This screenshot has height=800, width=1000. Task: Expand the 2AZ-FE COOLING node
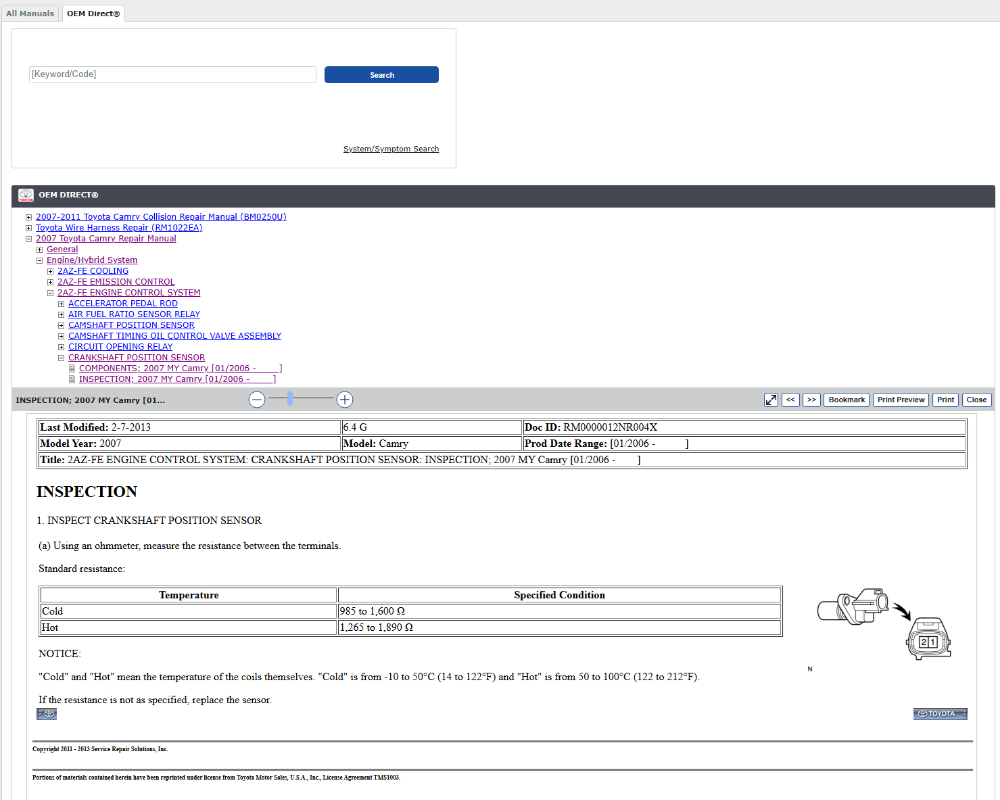pos(50,272)
